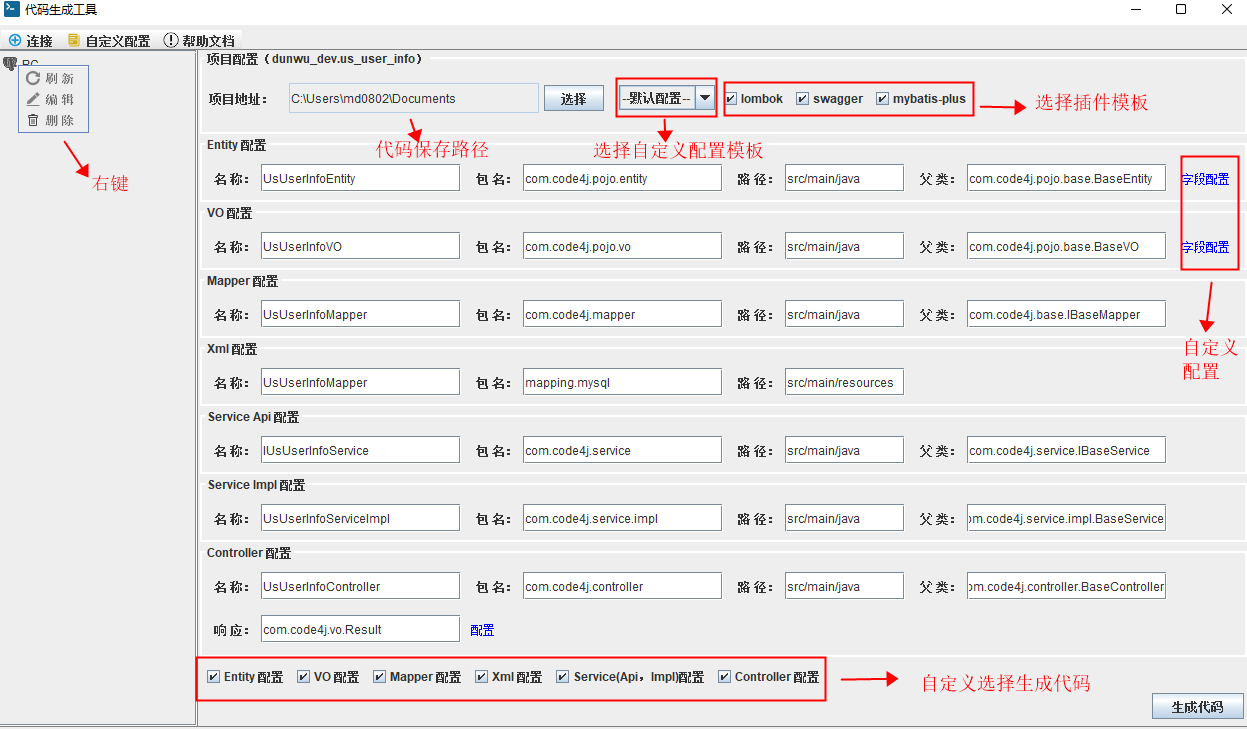Choose 编辑 from the context menu
1247x729 pixels.
tap(53, 99)
